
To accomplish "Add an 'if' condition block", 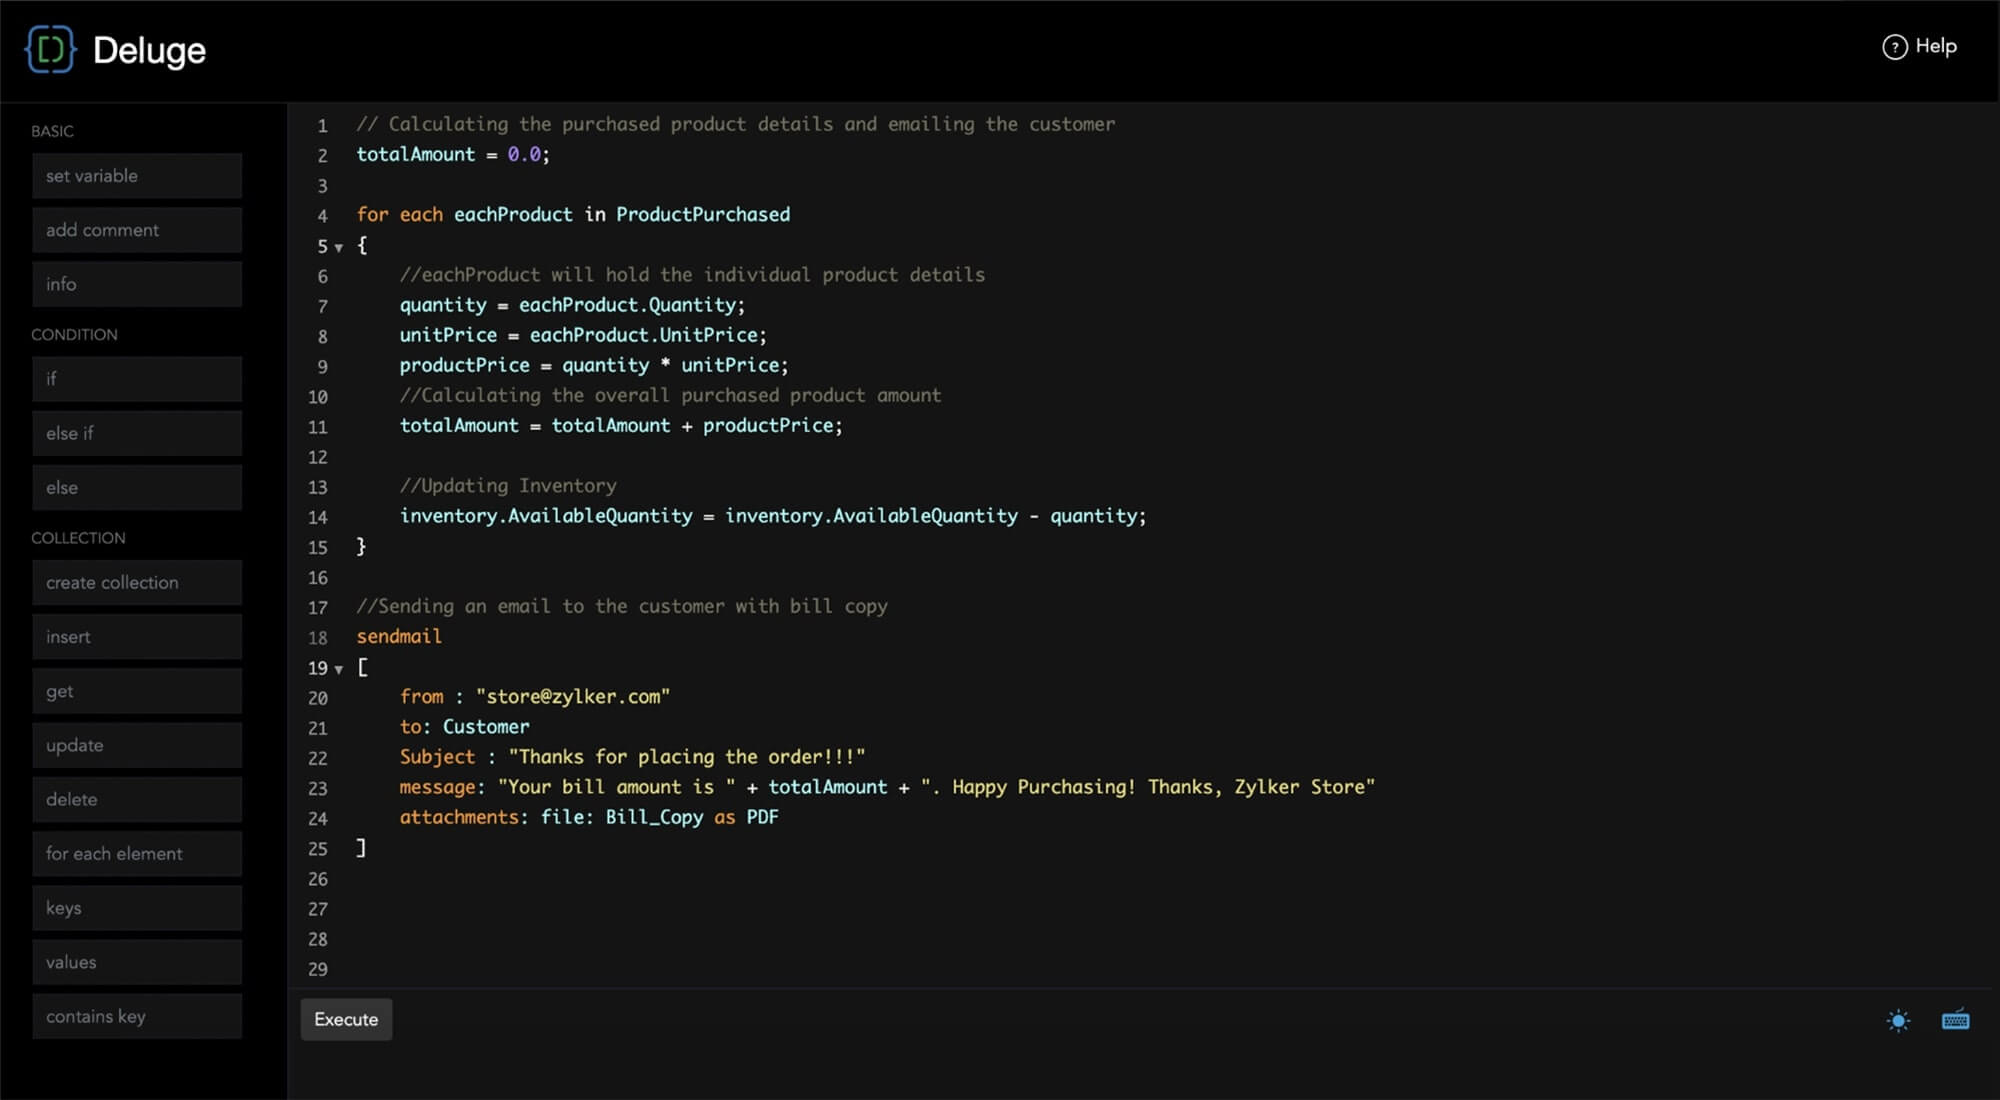I will coord(137,379).
